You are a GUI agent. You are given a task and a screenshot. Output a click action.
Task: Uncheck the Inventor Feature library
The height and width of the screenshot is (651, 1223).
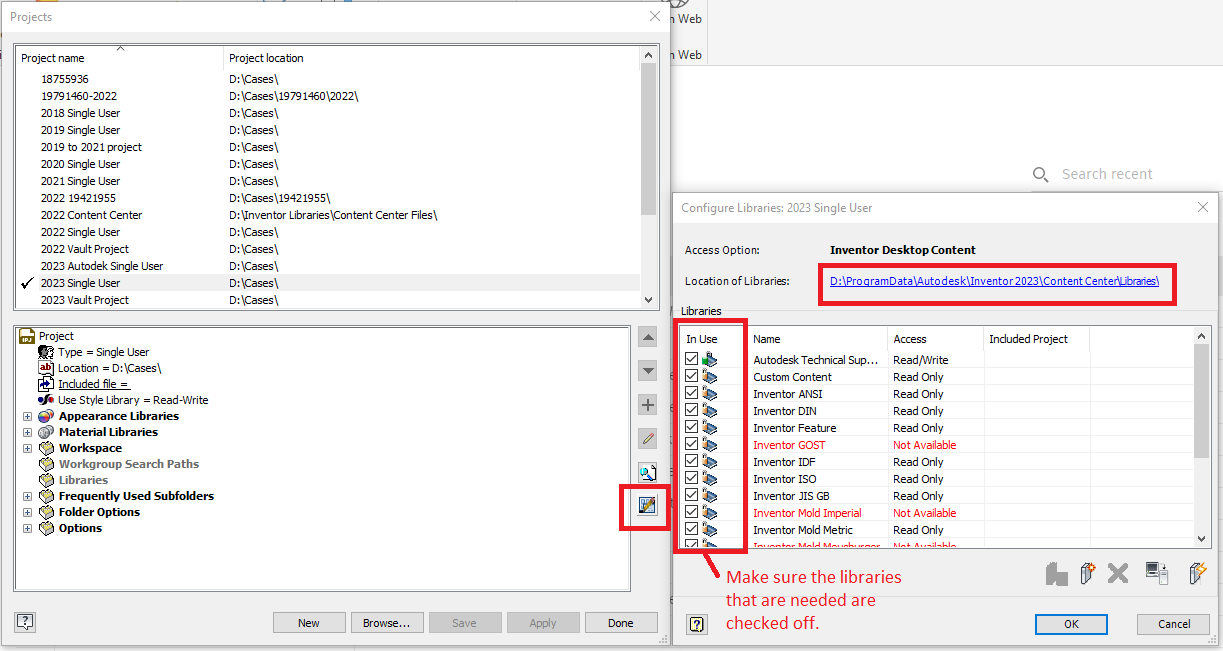coord(692,427)
